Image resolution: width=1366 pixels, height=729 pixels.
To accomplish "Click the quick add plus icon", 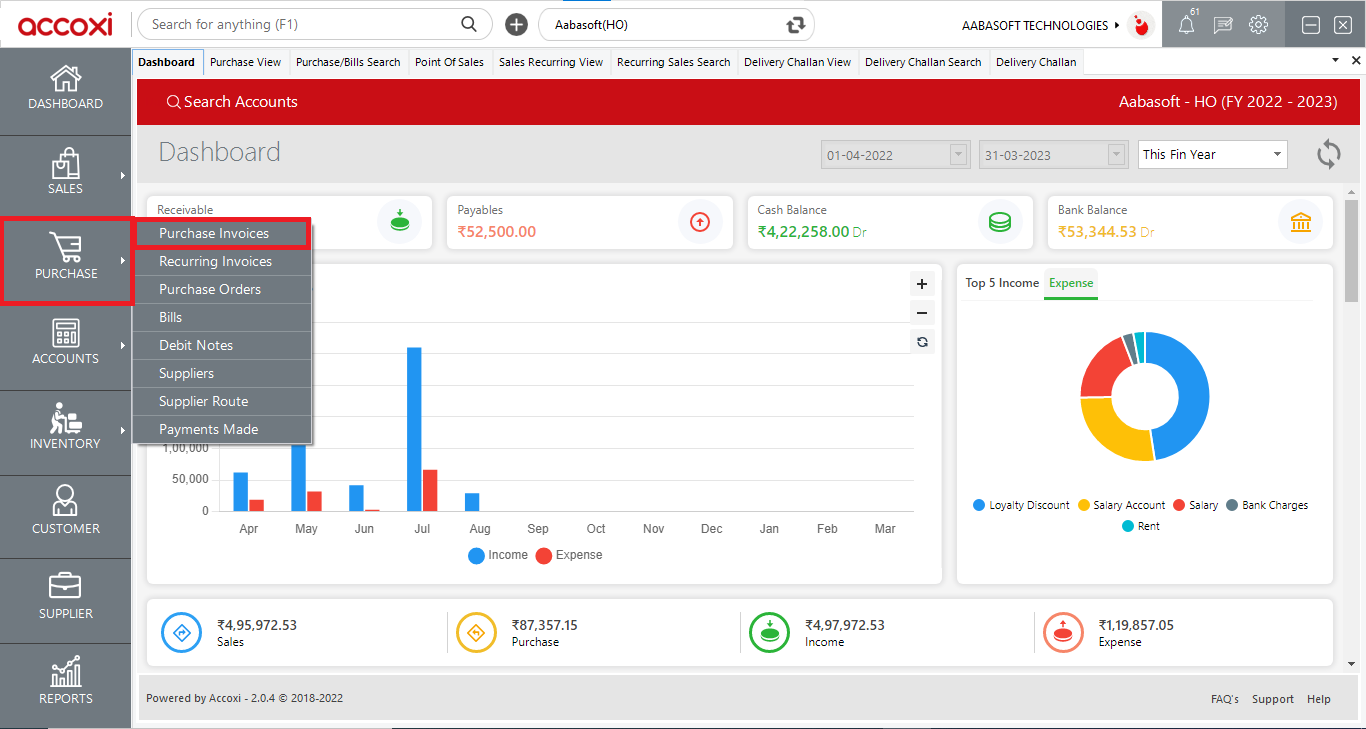I will click(516, 25).
